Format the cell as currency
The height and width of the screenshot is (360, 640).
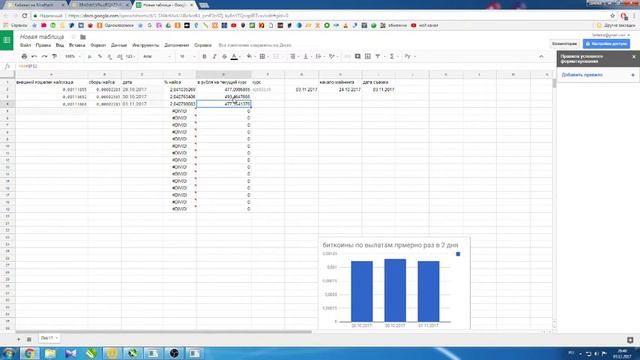(90, 56)
